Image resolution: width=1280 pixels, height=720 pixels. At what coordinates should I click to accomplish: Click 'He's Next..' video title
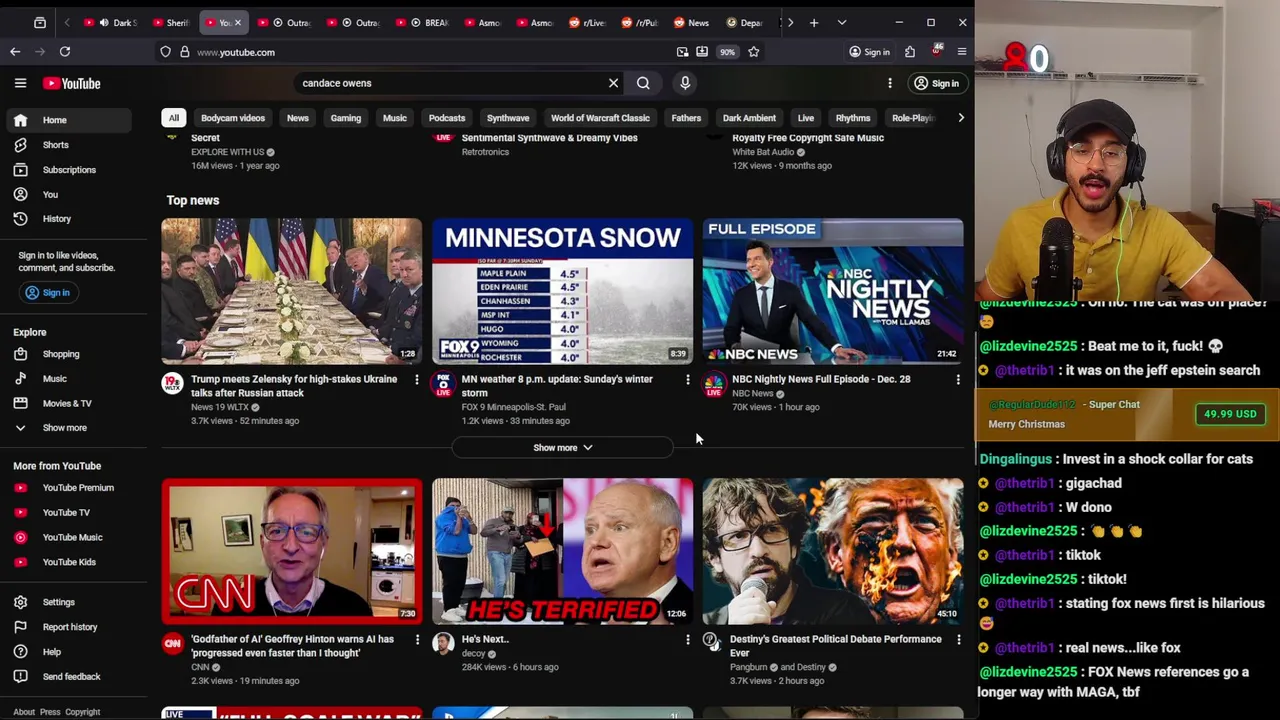485,639
